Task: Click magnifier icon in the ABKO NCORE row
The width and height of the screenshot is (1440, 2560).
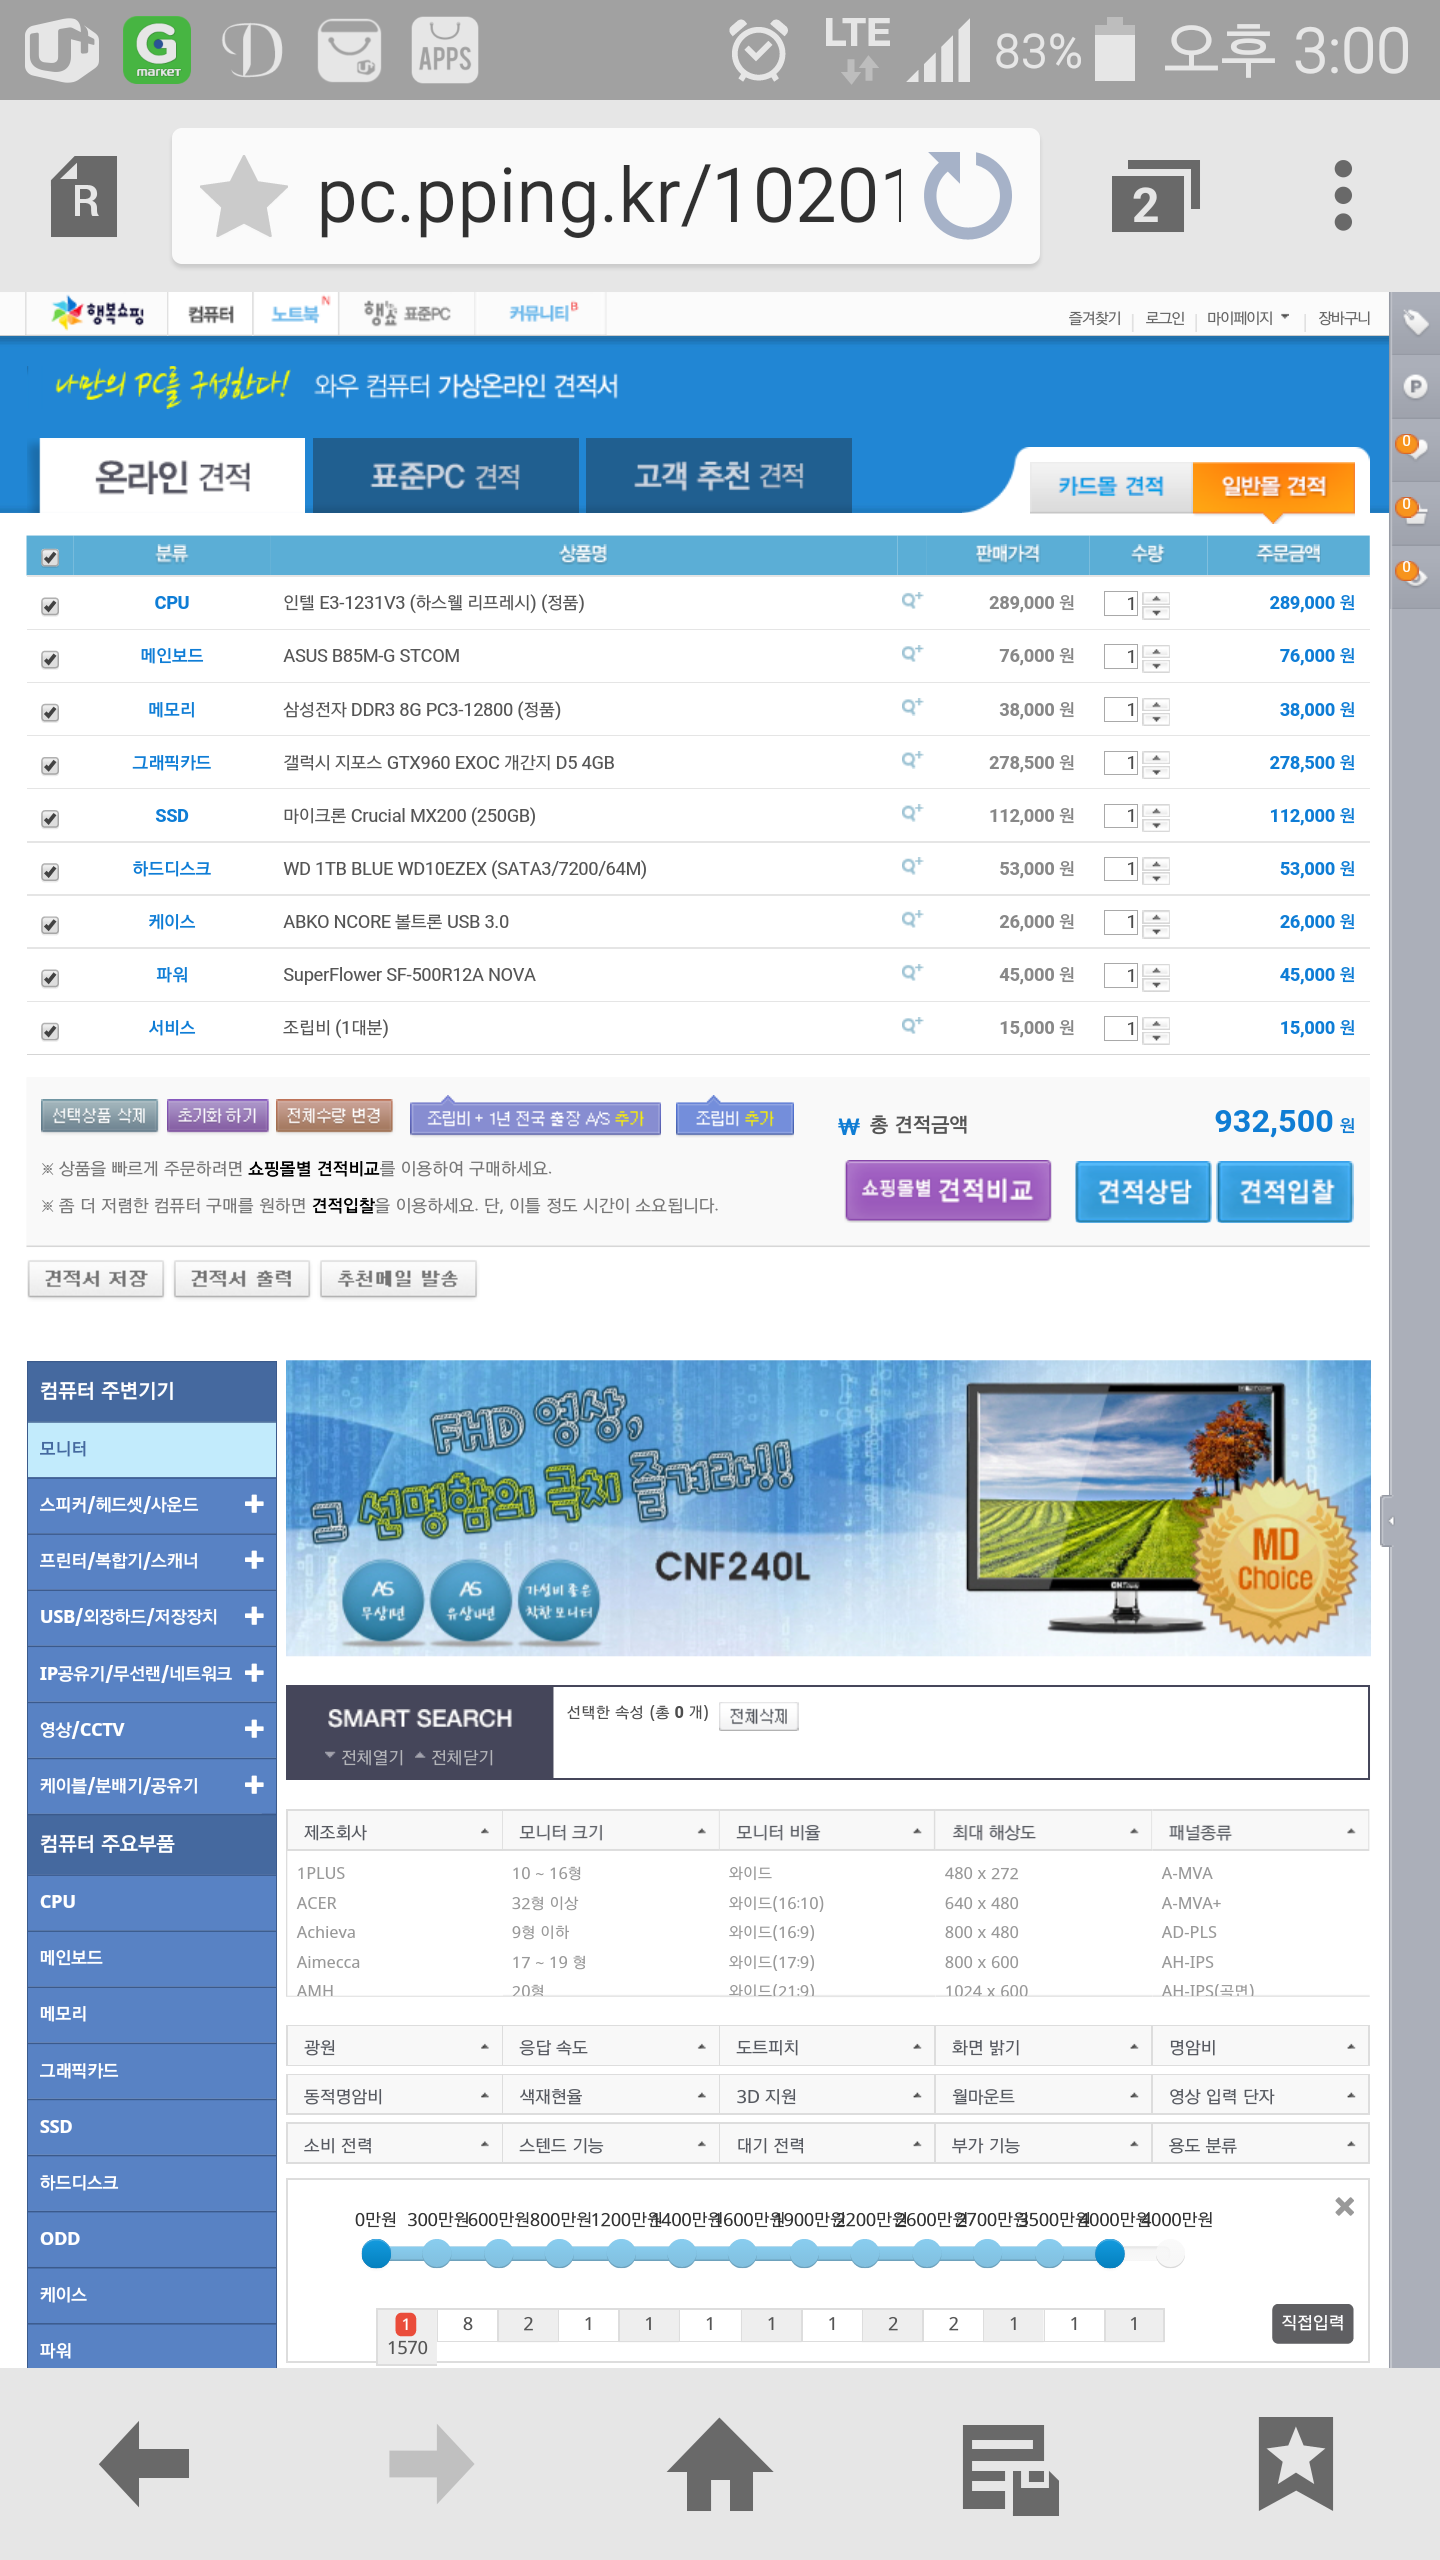Action: coord(911,919)
